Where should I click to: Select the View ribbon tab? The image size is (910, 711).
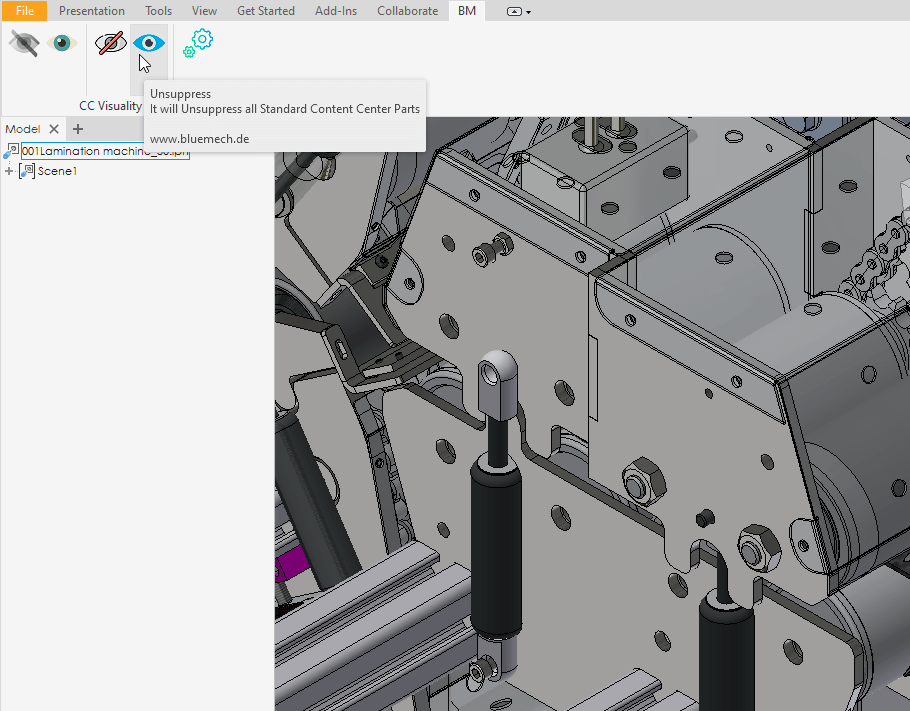pyautogui.click(x=204, y=10)
